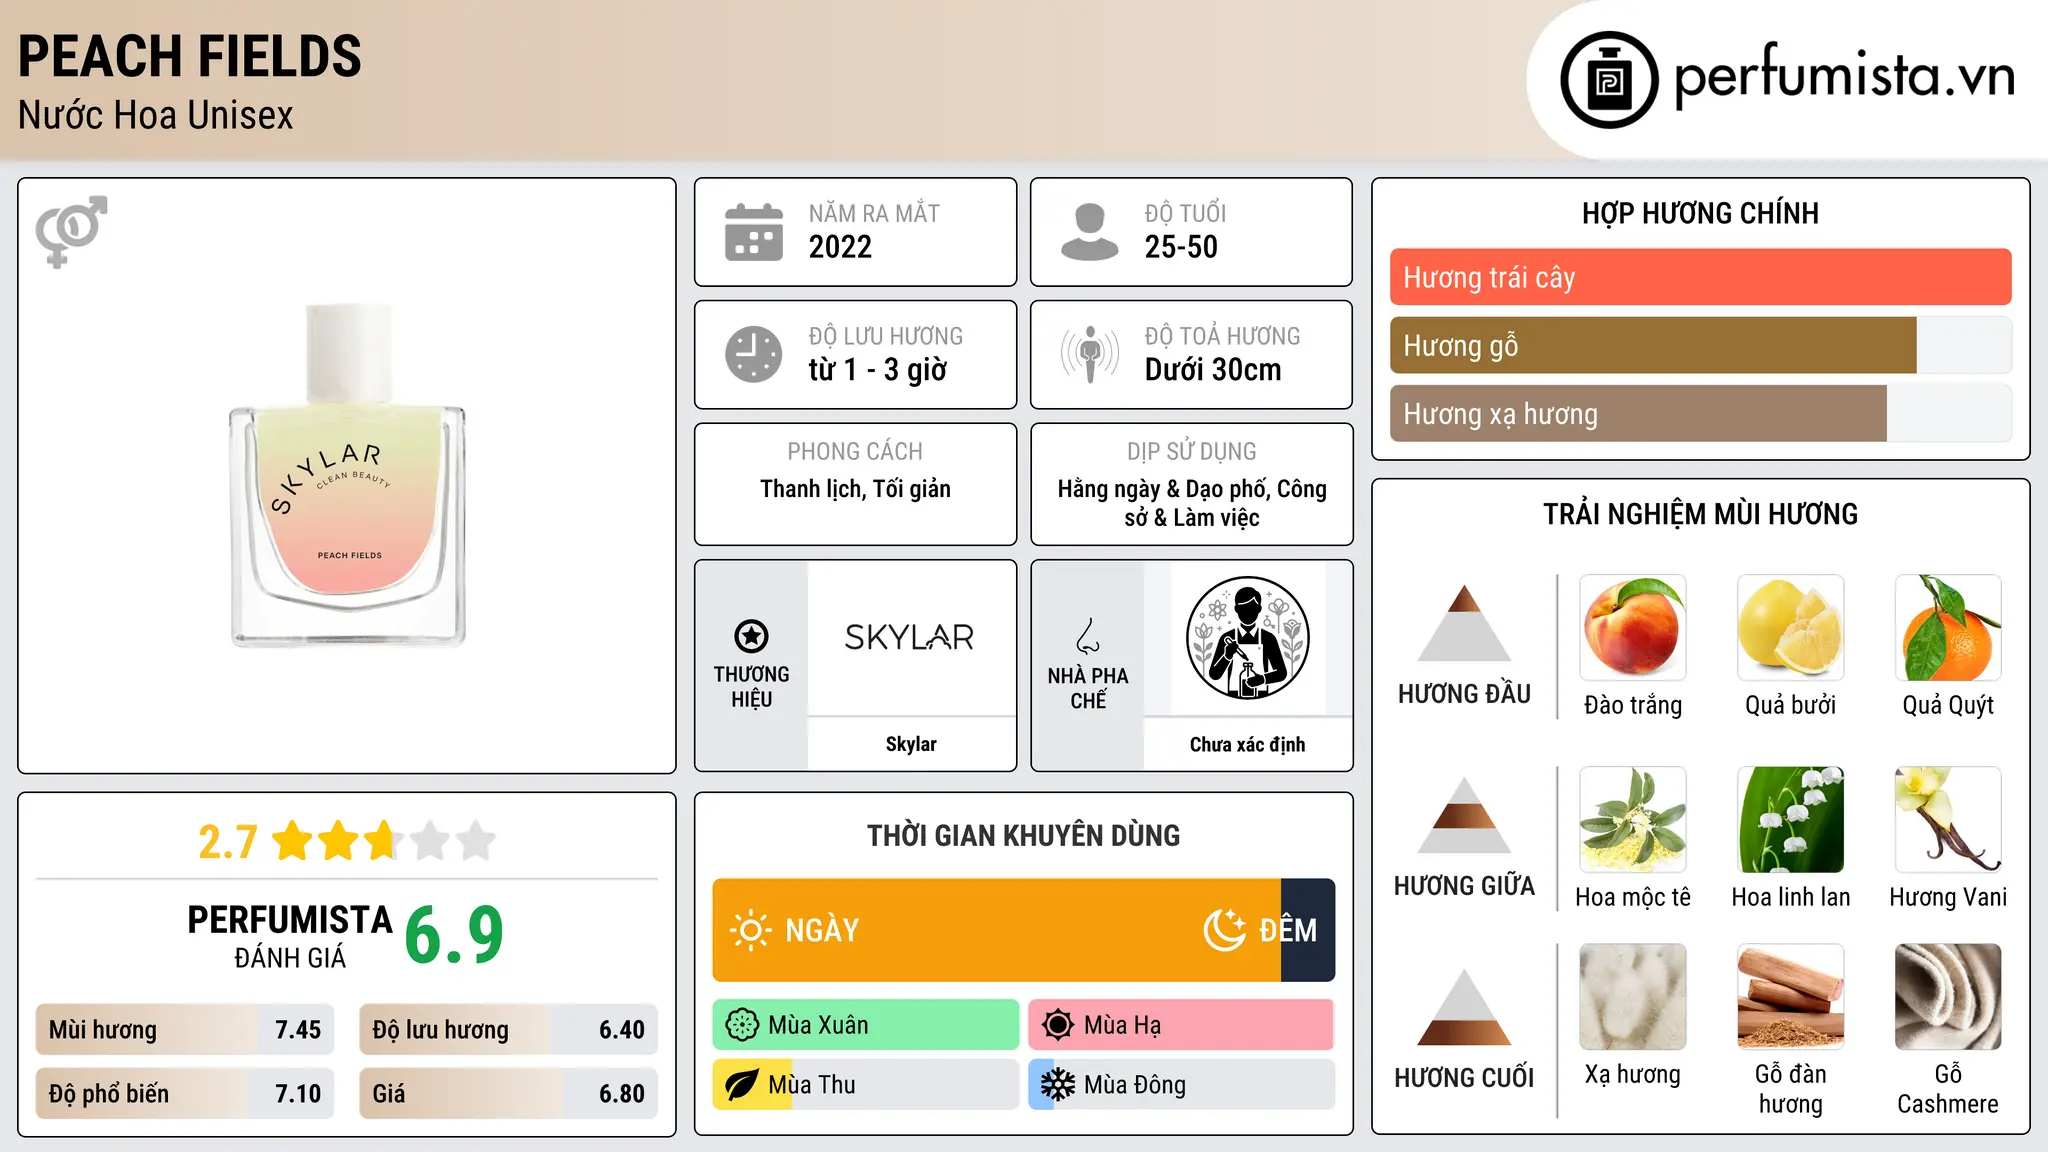This screenshot has height=1152, width=2048.
Task: Click the calendar icon beside Năm ra mắt
Action: click(754, 232)
